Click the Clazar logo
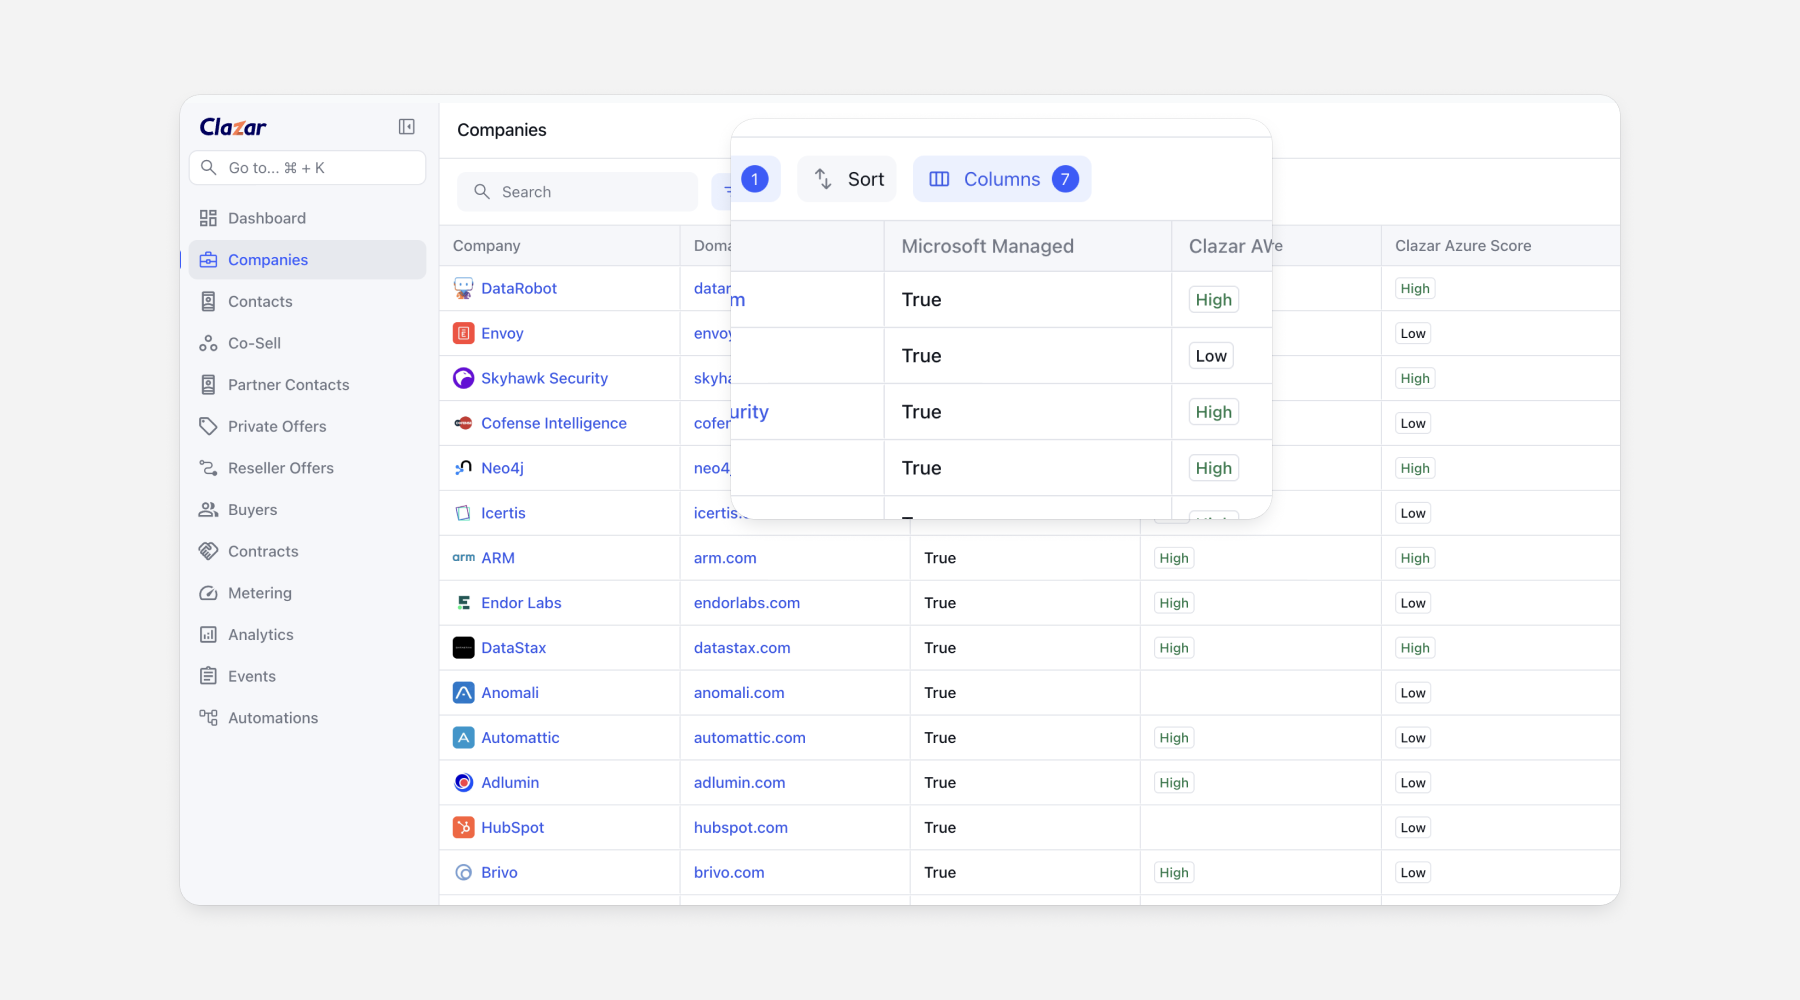Screen dimensions: 1800x1000 [x=233, y=127]
